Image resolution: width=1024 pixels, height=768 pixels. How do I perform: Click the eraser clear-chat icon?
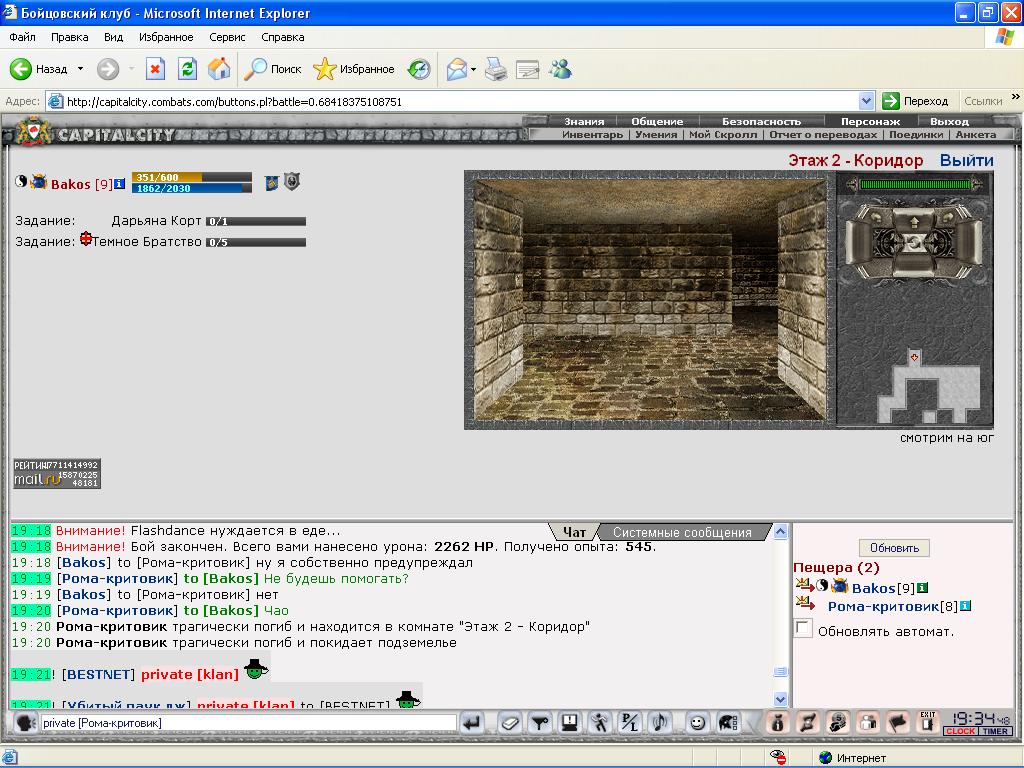pos(509,723)
